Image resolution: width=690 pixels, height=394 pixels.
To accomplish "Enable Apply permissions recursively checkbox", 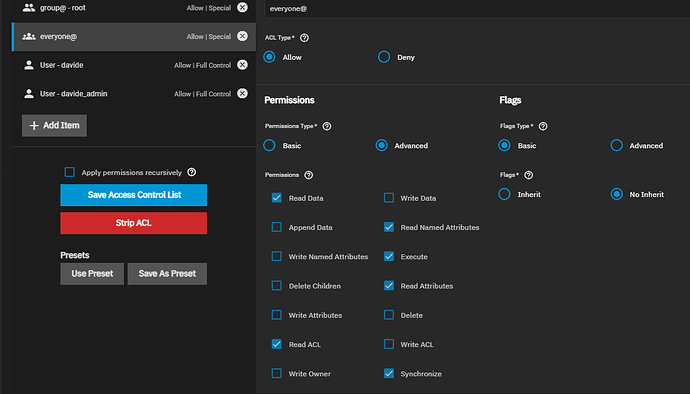I will tap(70, 172).
